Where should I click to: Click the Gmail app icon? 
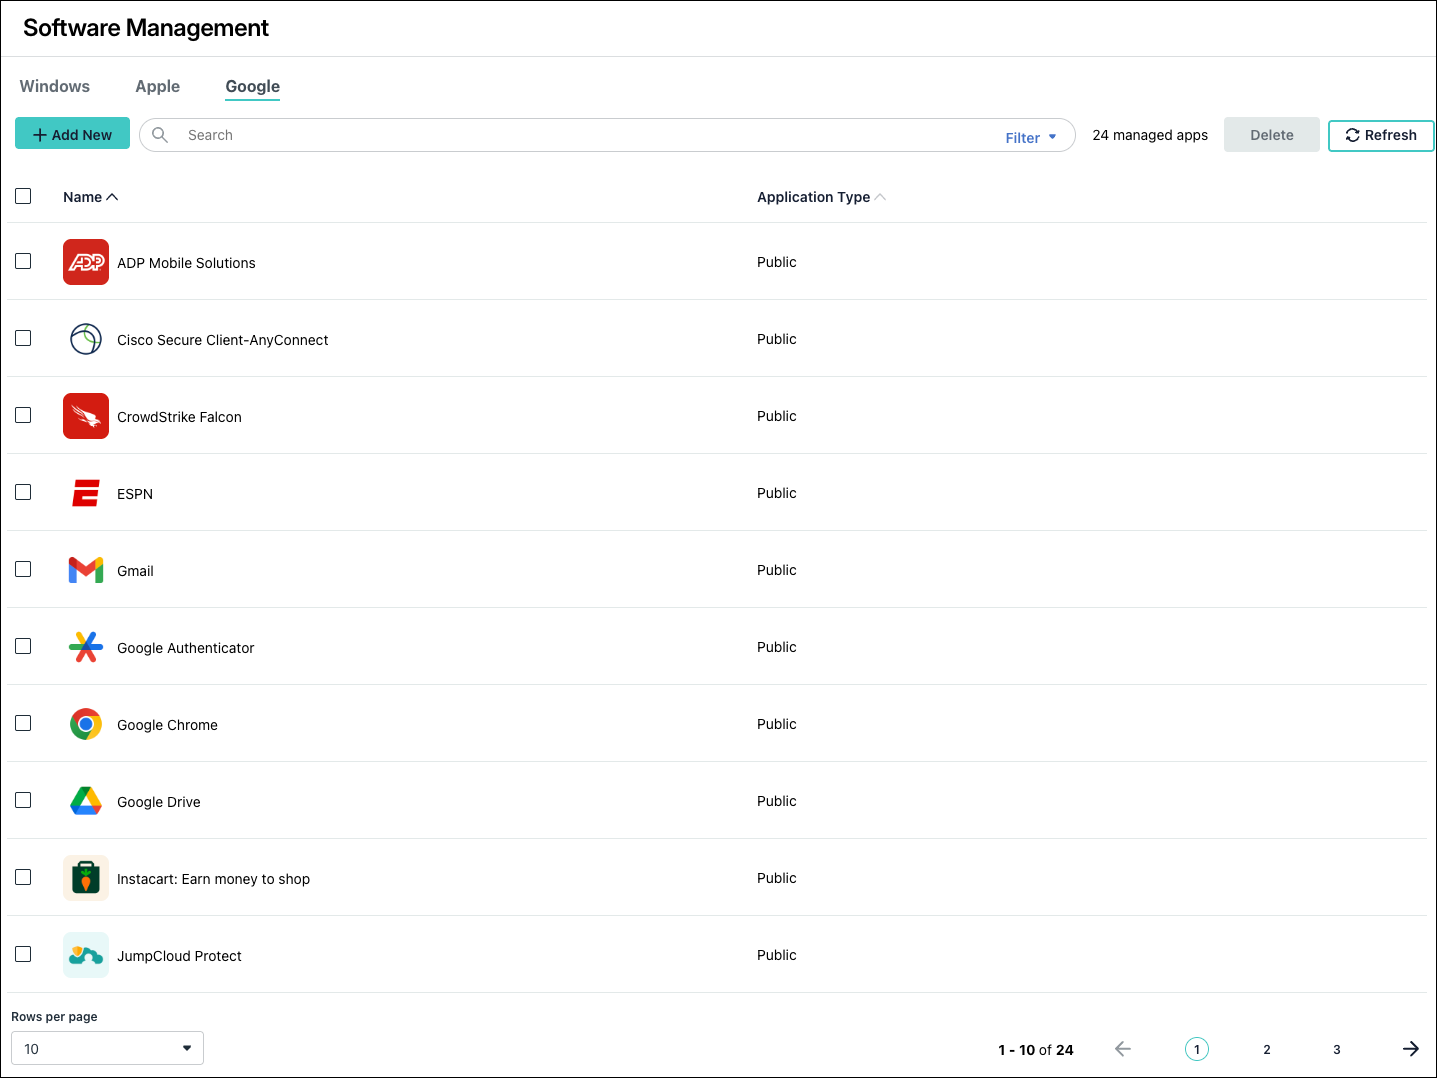[x=86, y=570]
